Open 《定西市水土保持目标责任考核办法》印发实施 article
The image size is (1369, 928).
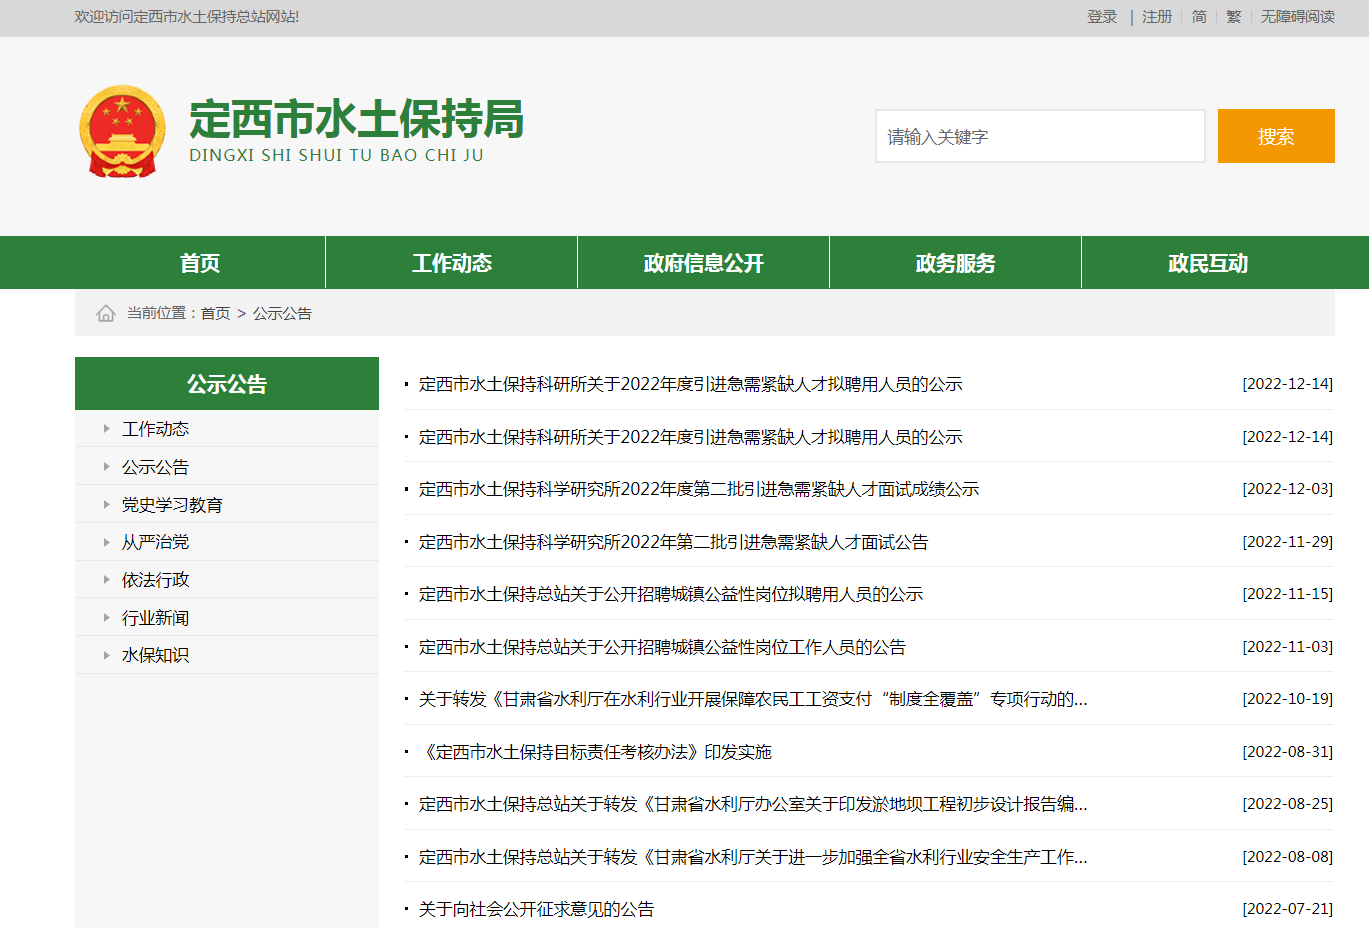click(598, 752)
